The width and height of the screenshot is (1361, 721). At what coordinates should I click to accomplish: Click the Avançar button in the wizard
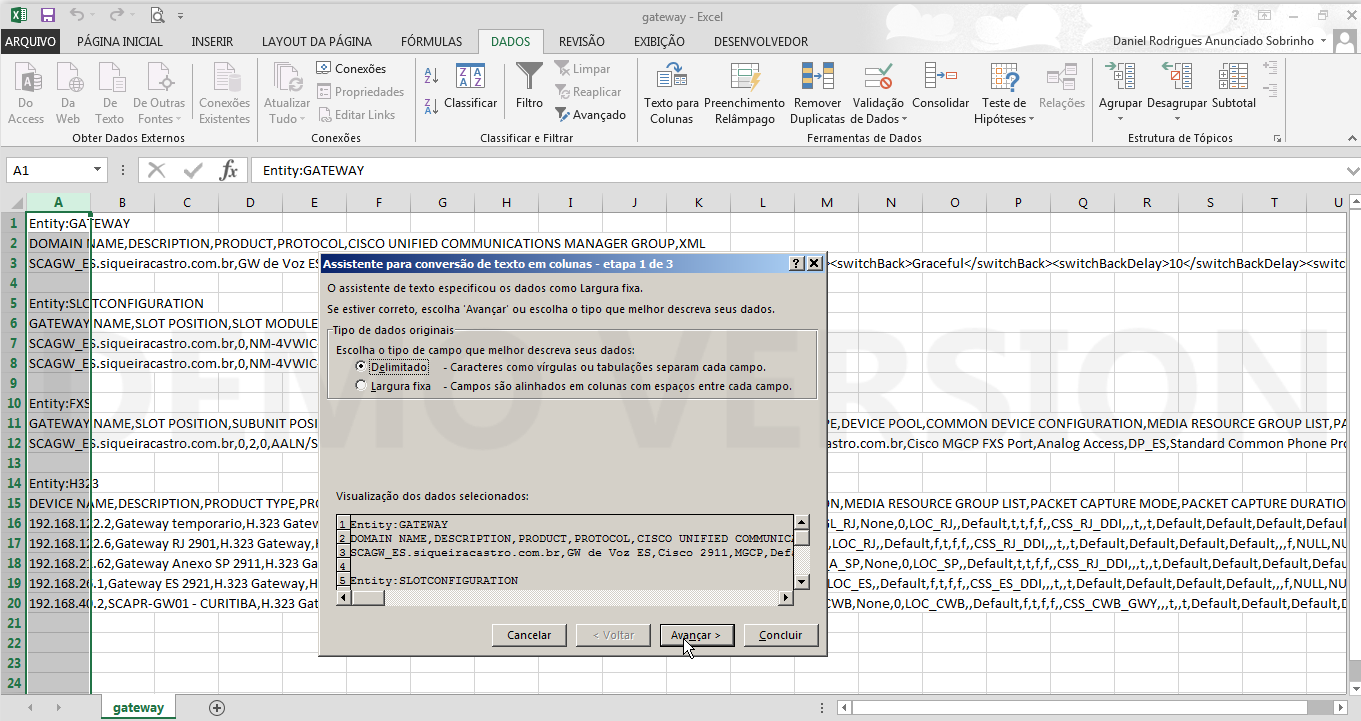tap(697, 635)
